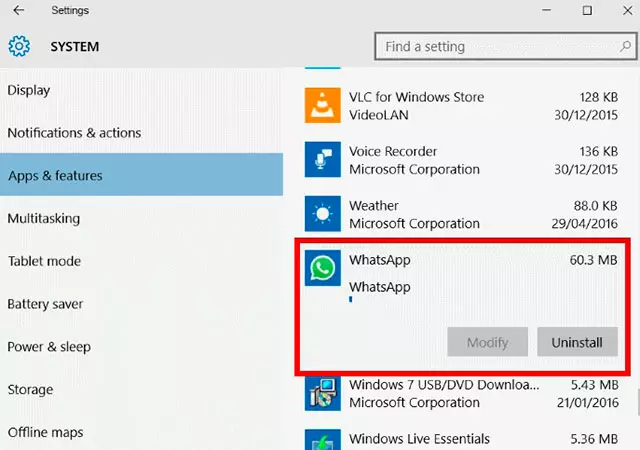Click the search magnifier icon
The width and height of the screenshot is (640, 450).
pyautogui.click(x=625, y=47)
